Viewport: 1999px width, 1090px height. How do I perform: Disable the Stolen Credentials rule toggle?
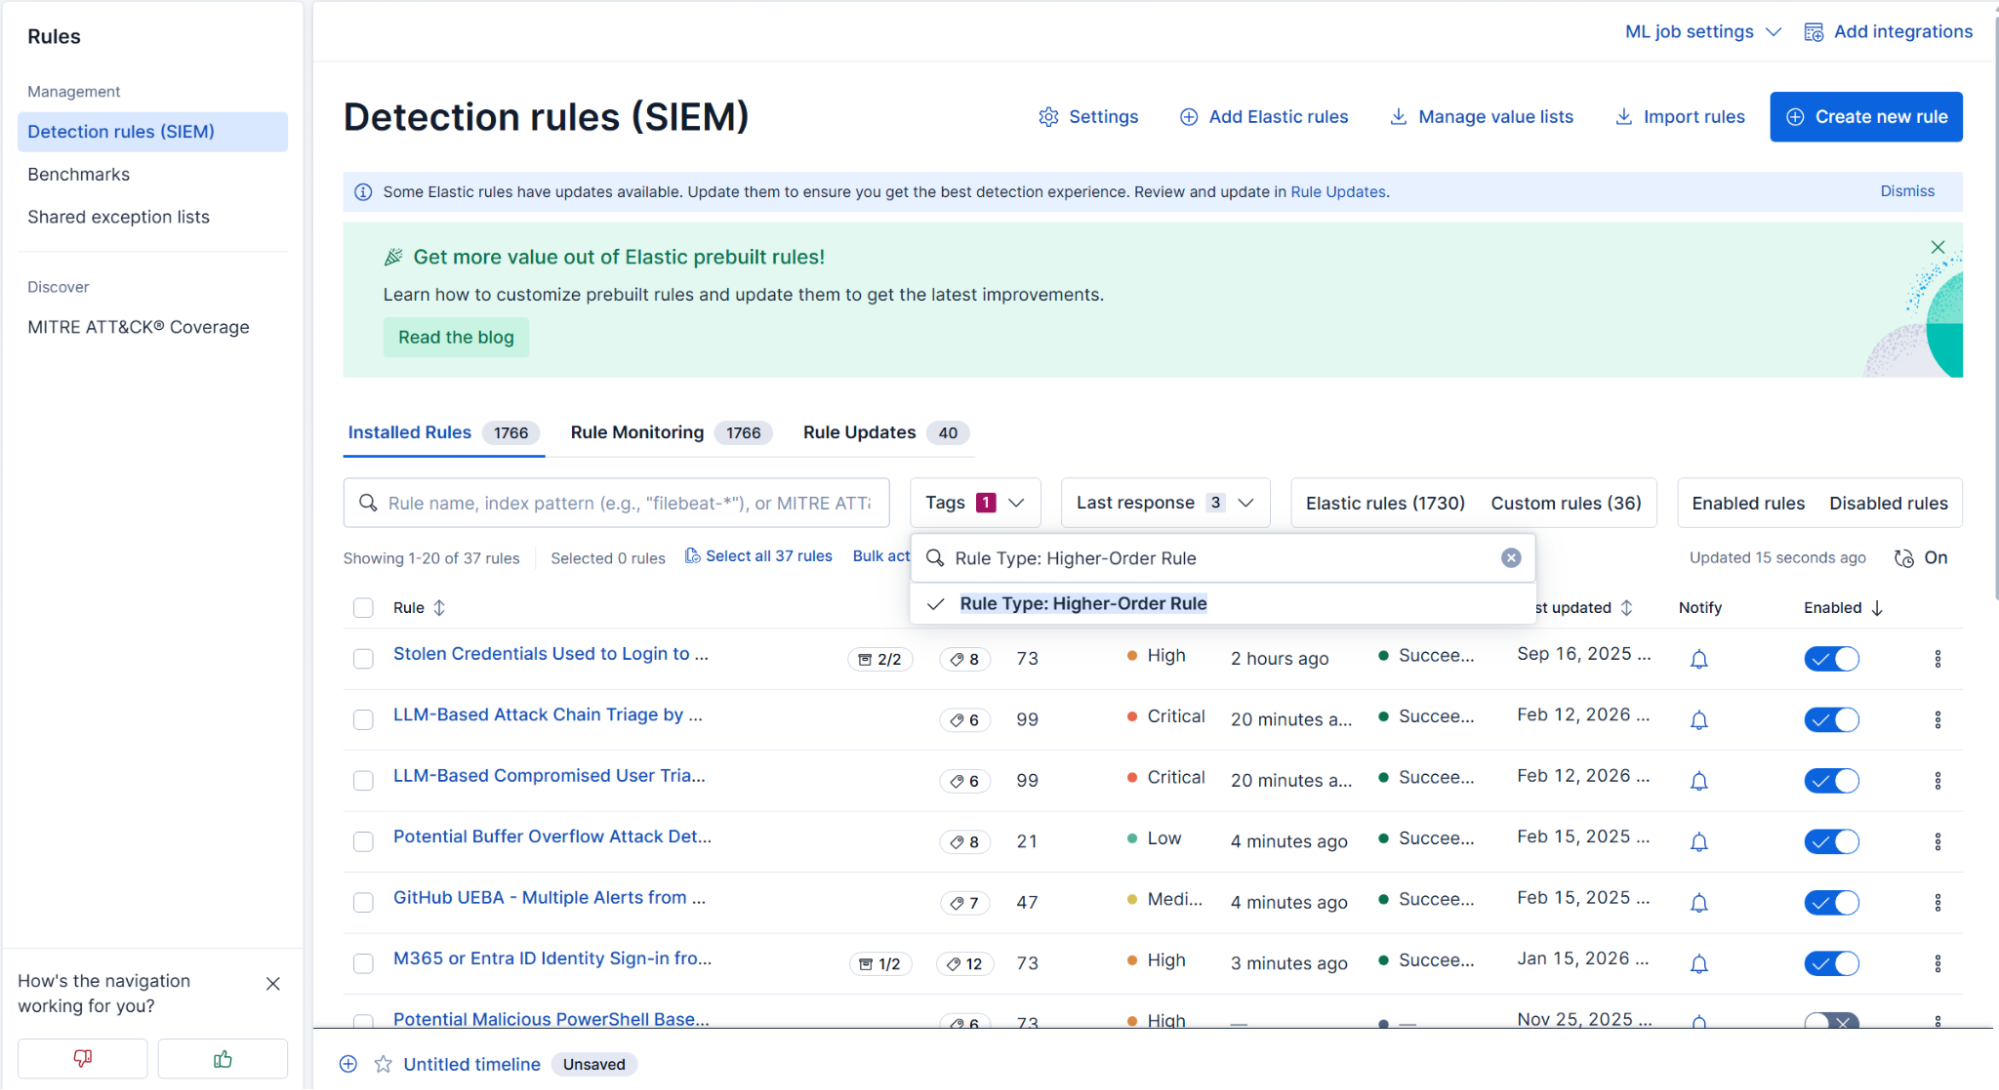point(1831,659)
